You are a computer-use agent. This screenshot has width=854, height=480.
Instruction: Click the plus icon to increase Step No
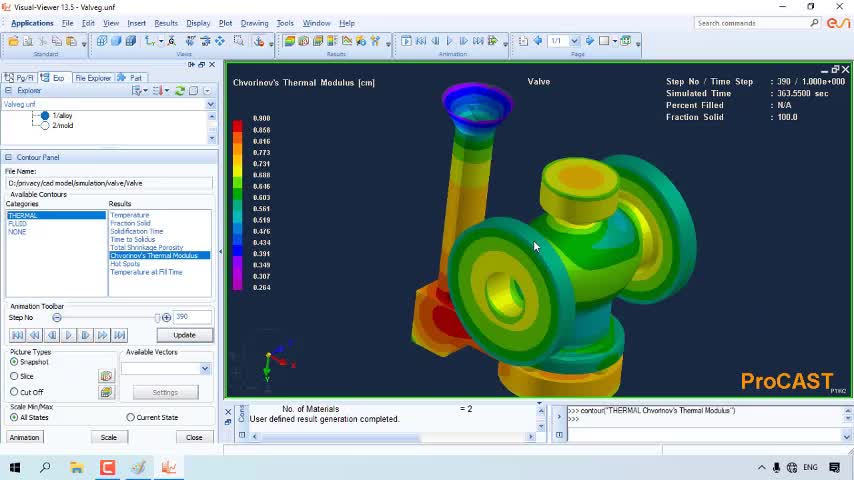coord(166,317)
